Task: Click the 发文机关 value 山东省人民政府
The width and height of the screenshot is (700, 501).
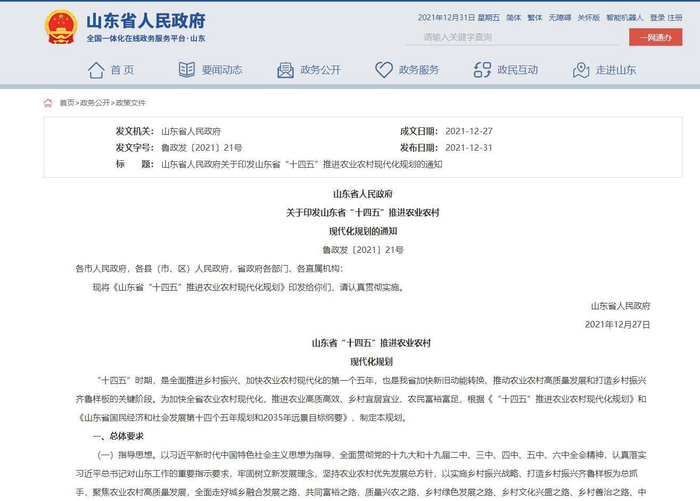Action: click(191, 131)
